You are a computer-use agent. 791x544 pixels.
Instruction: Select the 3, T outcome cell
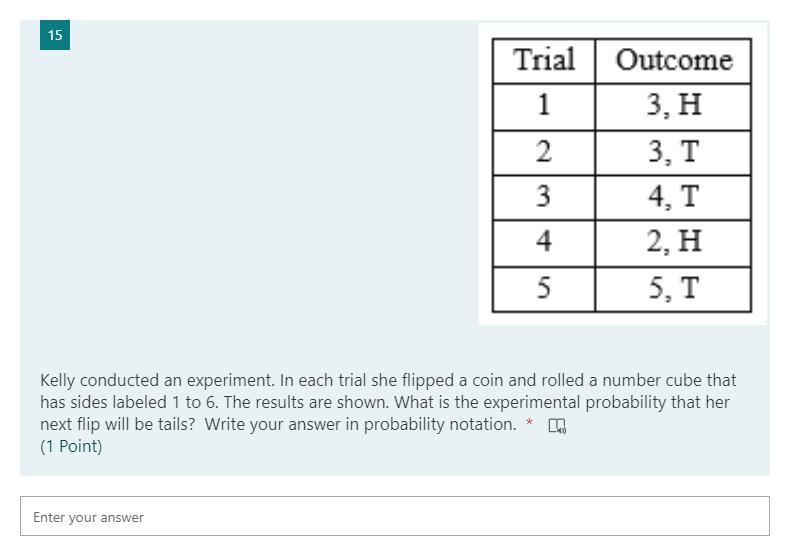point(673,152)
